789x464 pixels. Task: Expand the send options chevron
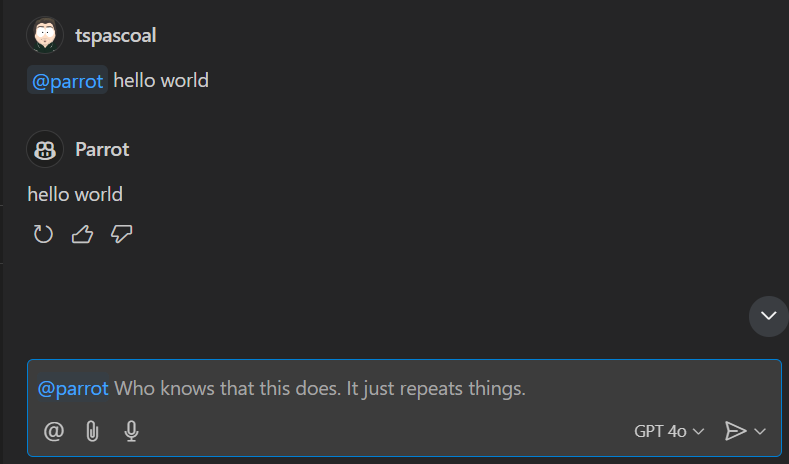coord(760,431)
